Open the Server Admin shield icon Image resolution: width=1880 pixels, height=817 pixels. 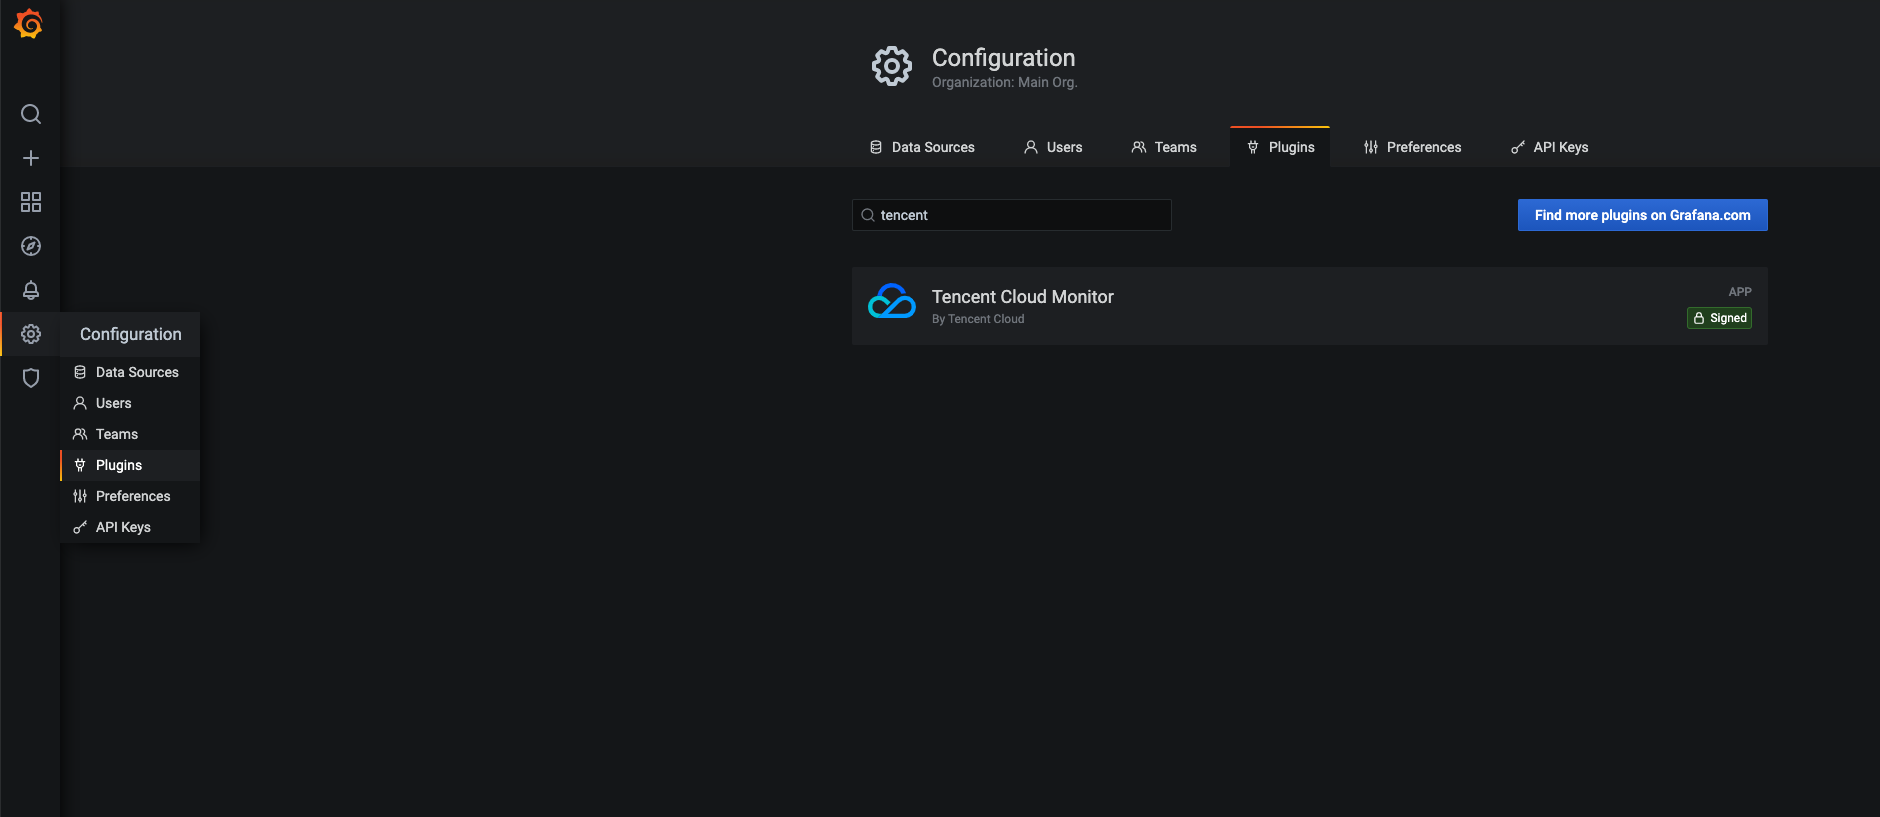tap(31, 378)
